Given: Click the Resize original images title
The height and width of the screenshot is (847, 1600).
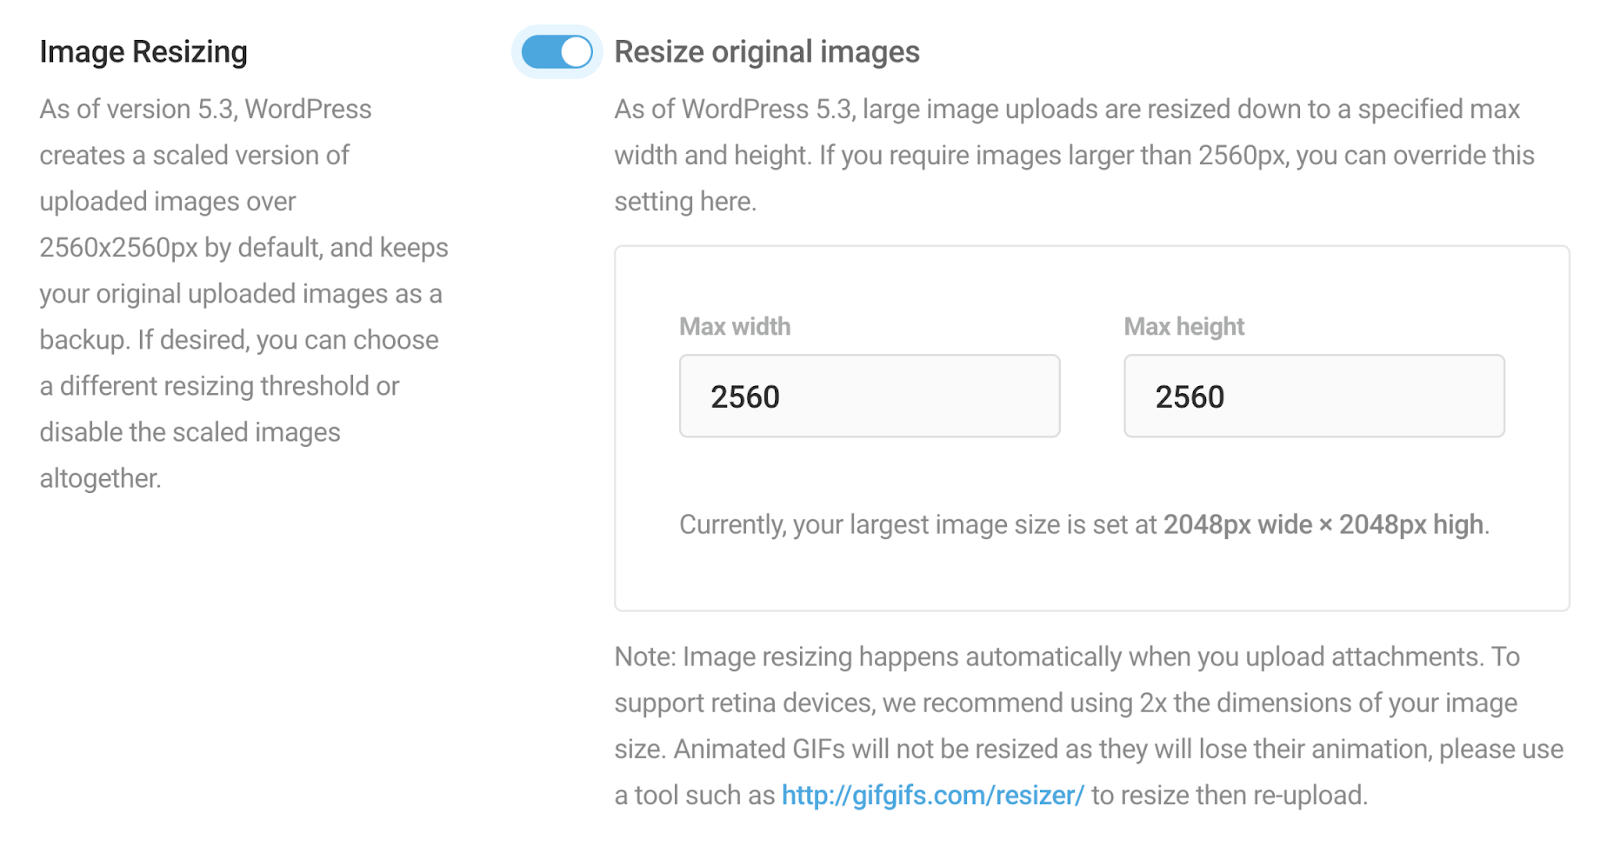Looking at the screenshot, I should coord(767,51).
